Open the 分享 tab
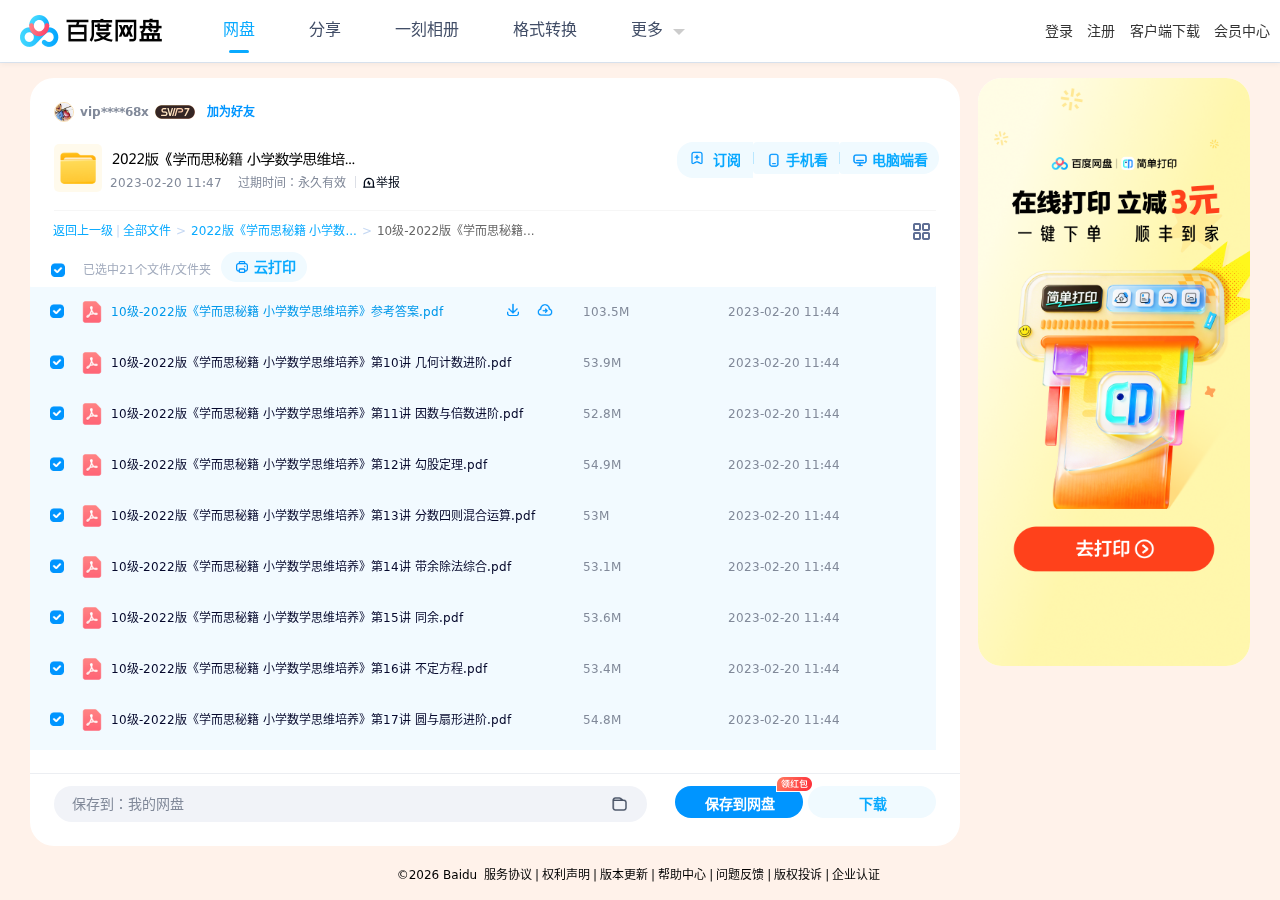Screen dimensions: 1280x900 point(325,30)
